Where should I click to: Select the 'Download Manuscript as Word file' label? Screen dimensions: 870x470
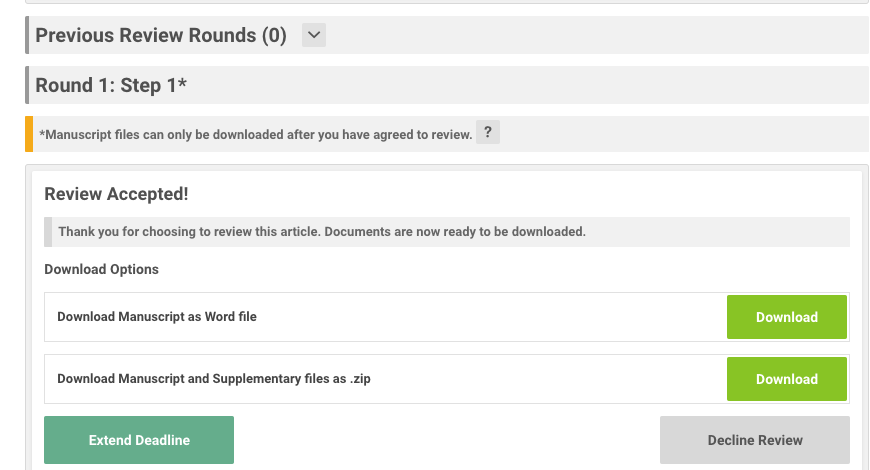click(x=157, y=317)
